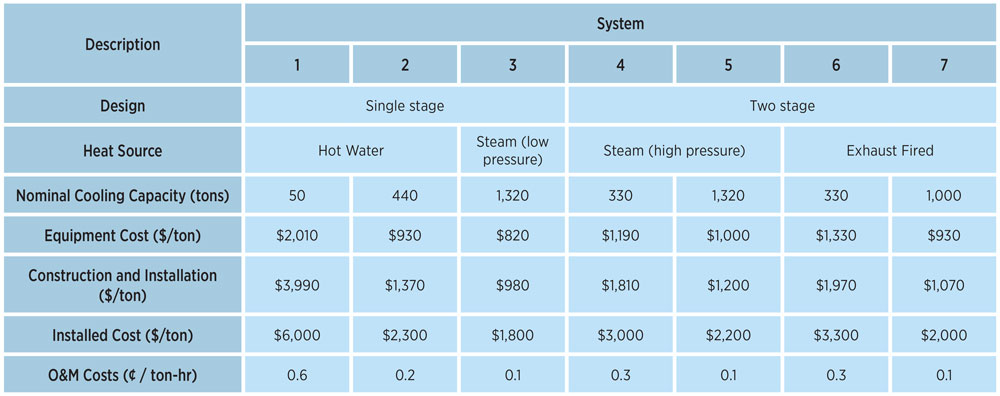Screen dimensions: 1000x396
Task: Click the Exhaust Fired cell
Action: click(890, 150)
